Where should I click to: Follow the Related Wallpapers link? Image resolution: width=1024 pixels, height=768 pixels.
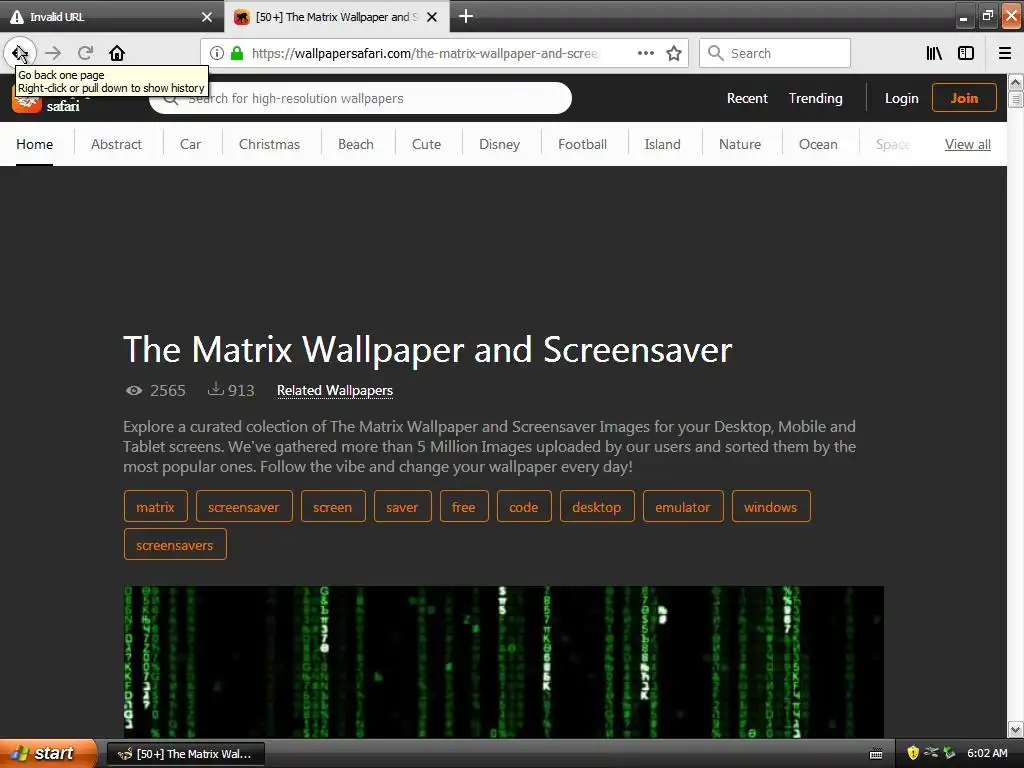(x=335, y=391)
